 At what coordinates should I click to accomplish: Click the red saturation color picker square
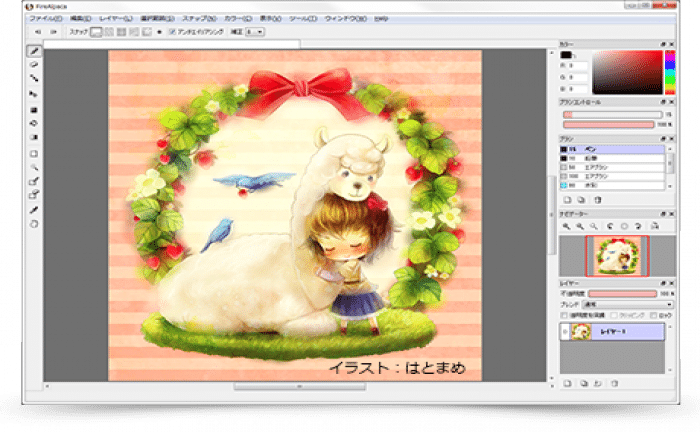[x=627, y=72]
